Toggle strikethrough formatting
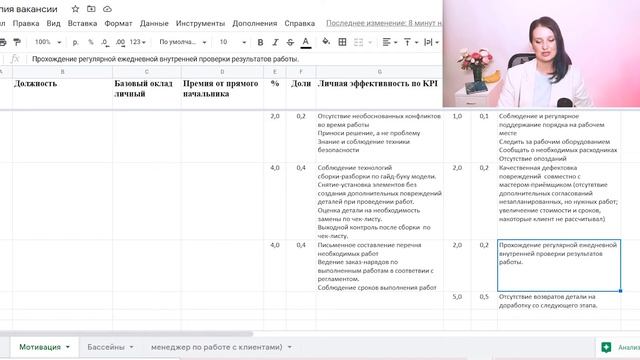 (290, 42)
